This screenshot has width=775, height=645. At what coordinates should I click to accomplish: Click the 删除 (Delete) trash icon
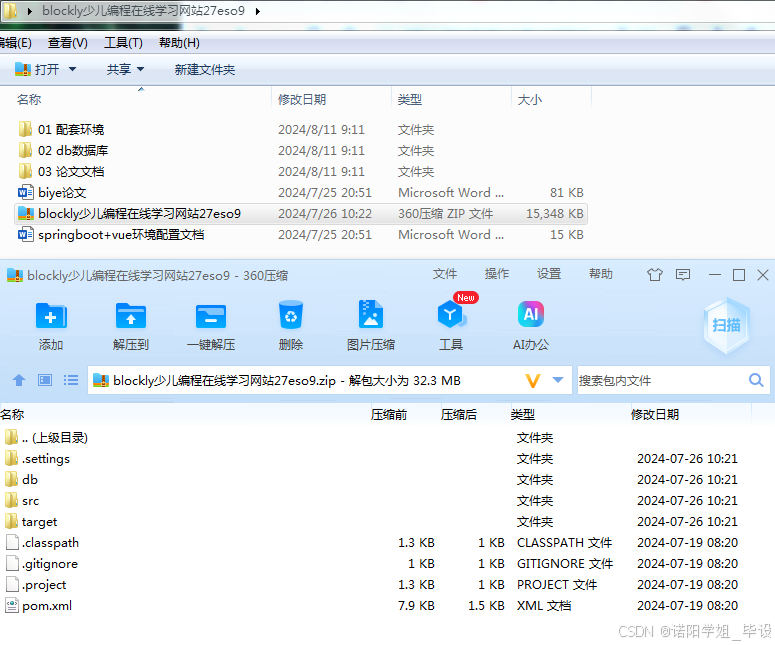point(291,315)
